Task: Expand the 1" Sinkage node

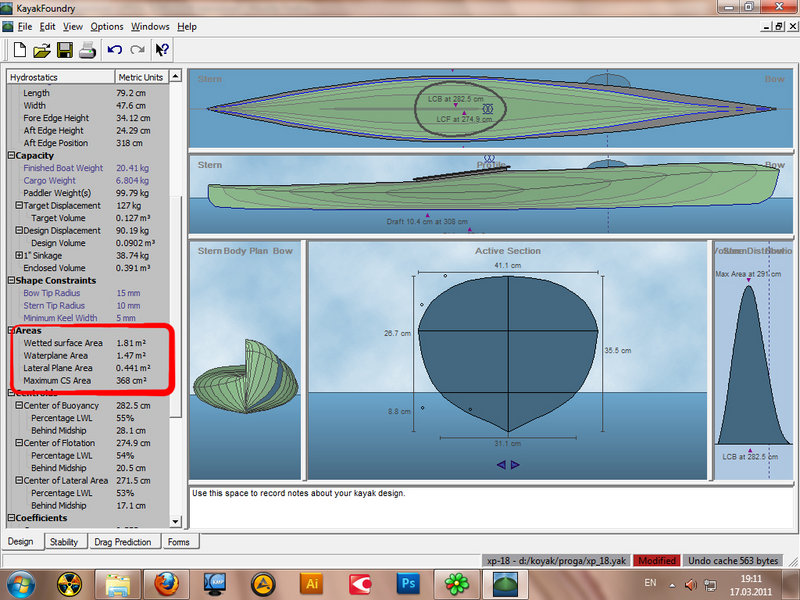Action: [x=19, y=255]
